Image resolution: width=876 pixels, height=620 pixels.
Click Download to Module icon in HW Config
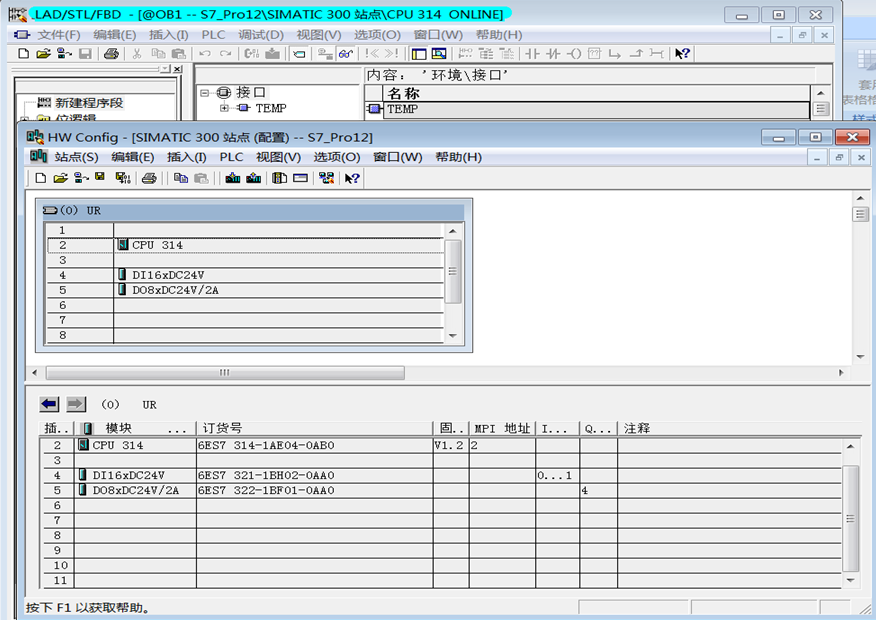232,178
